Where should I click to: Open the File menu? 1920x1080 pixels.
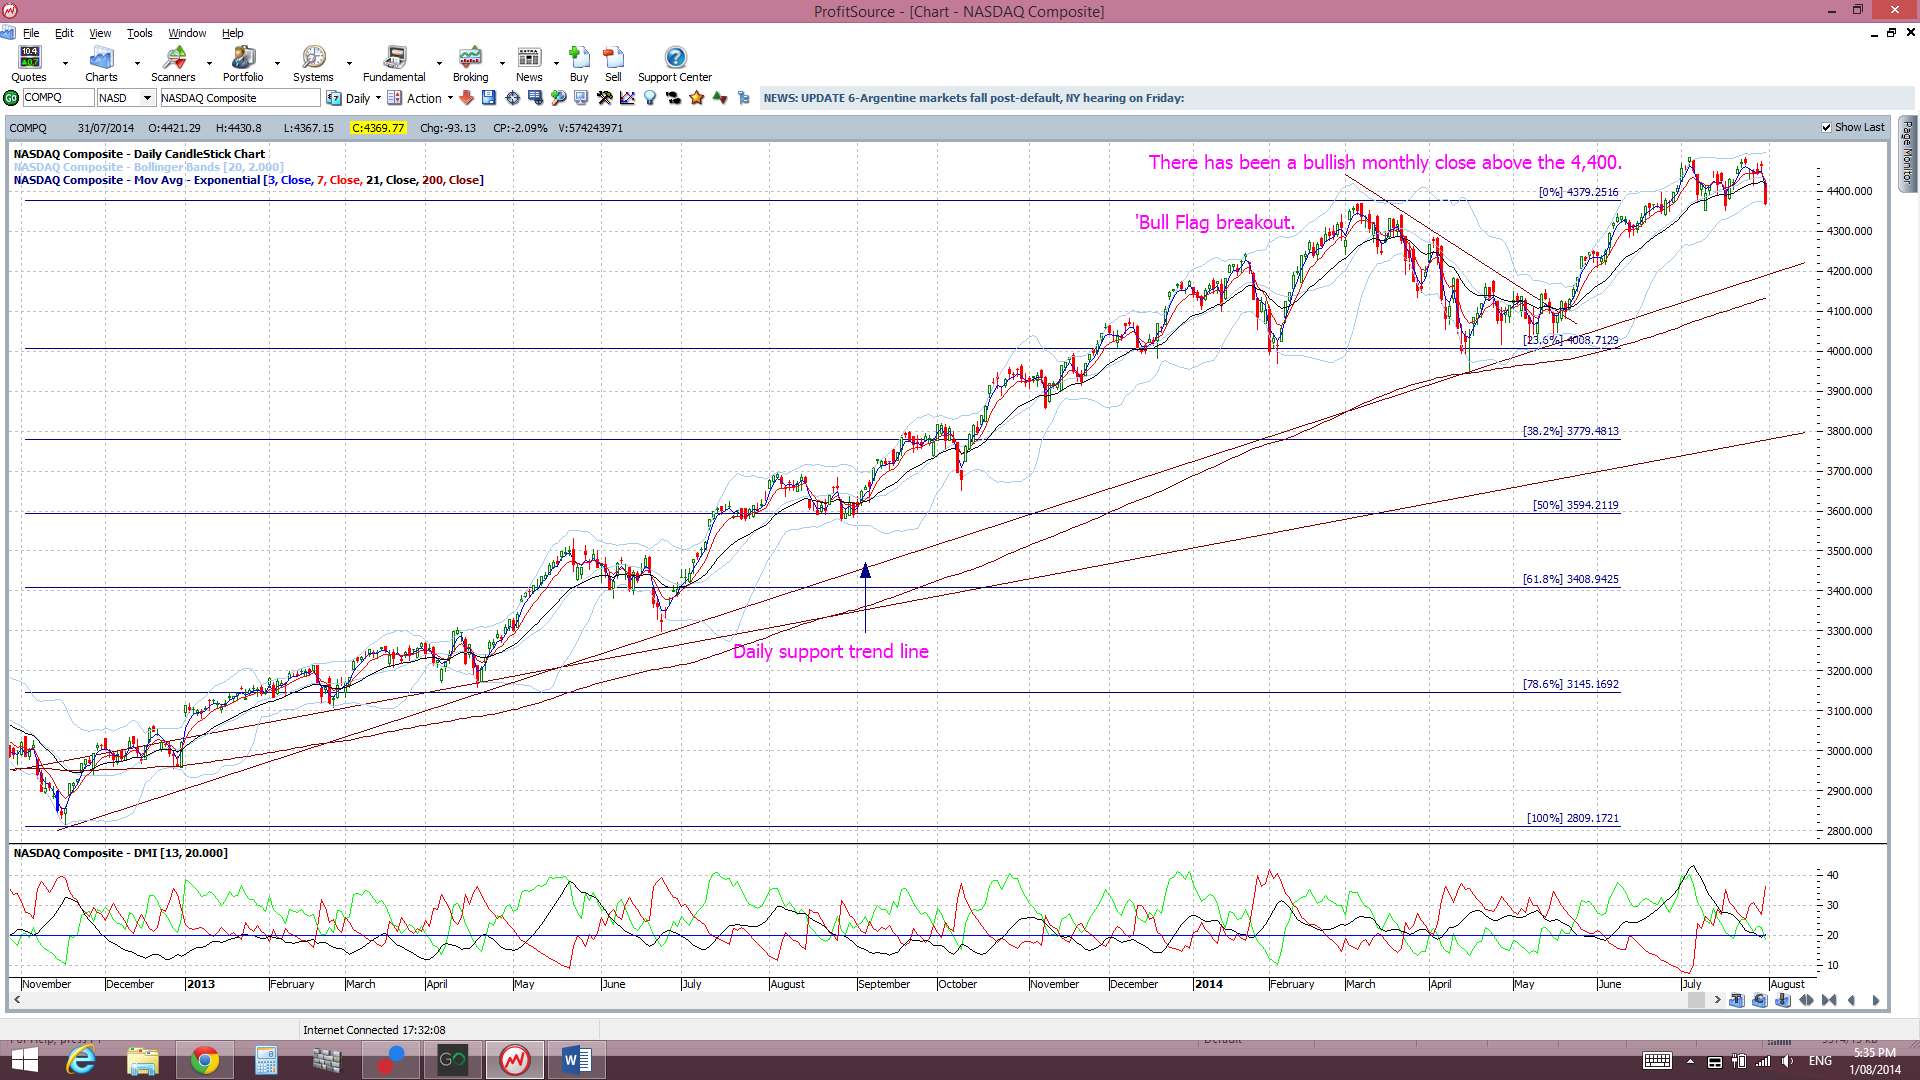click(x=31, y=33)
